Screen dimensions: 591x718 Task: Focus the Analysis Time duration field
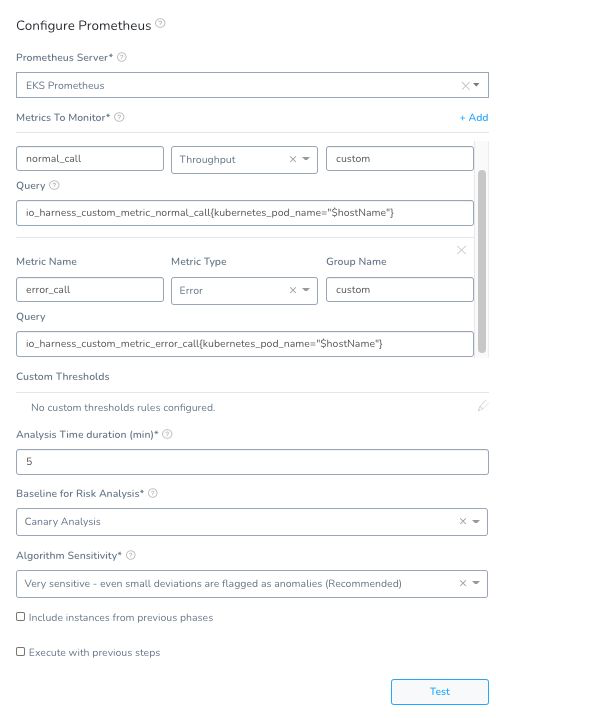pyautogui.click(x=252, y=462)
